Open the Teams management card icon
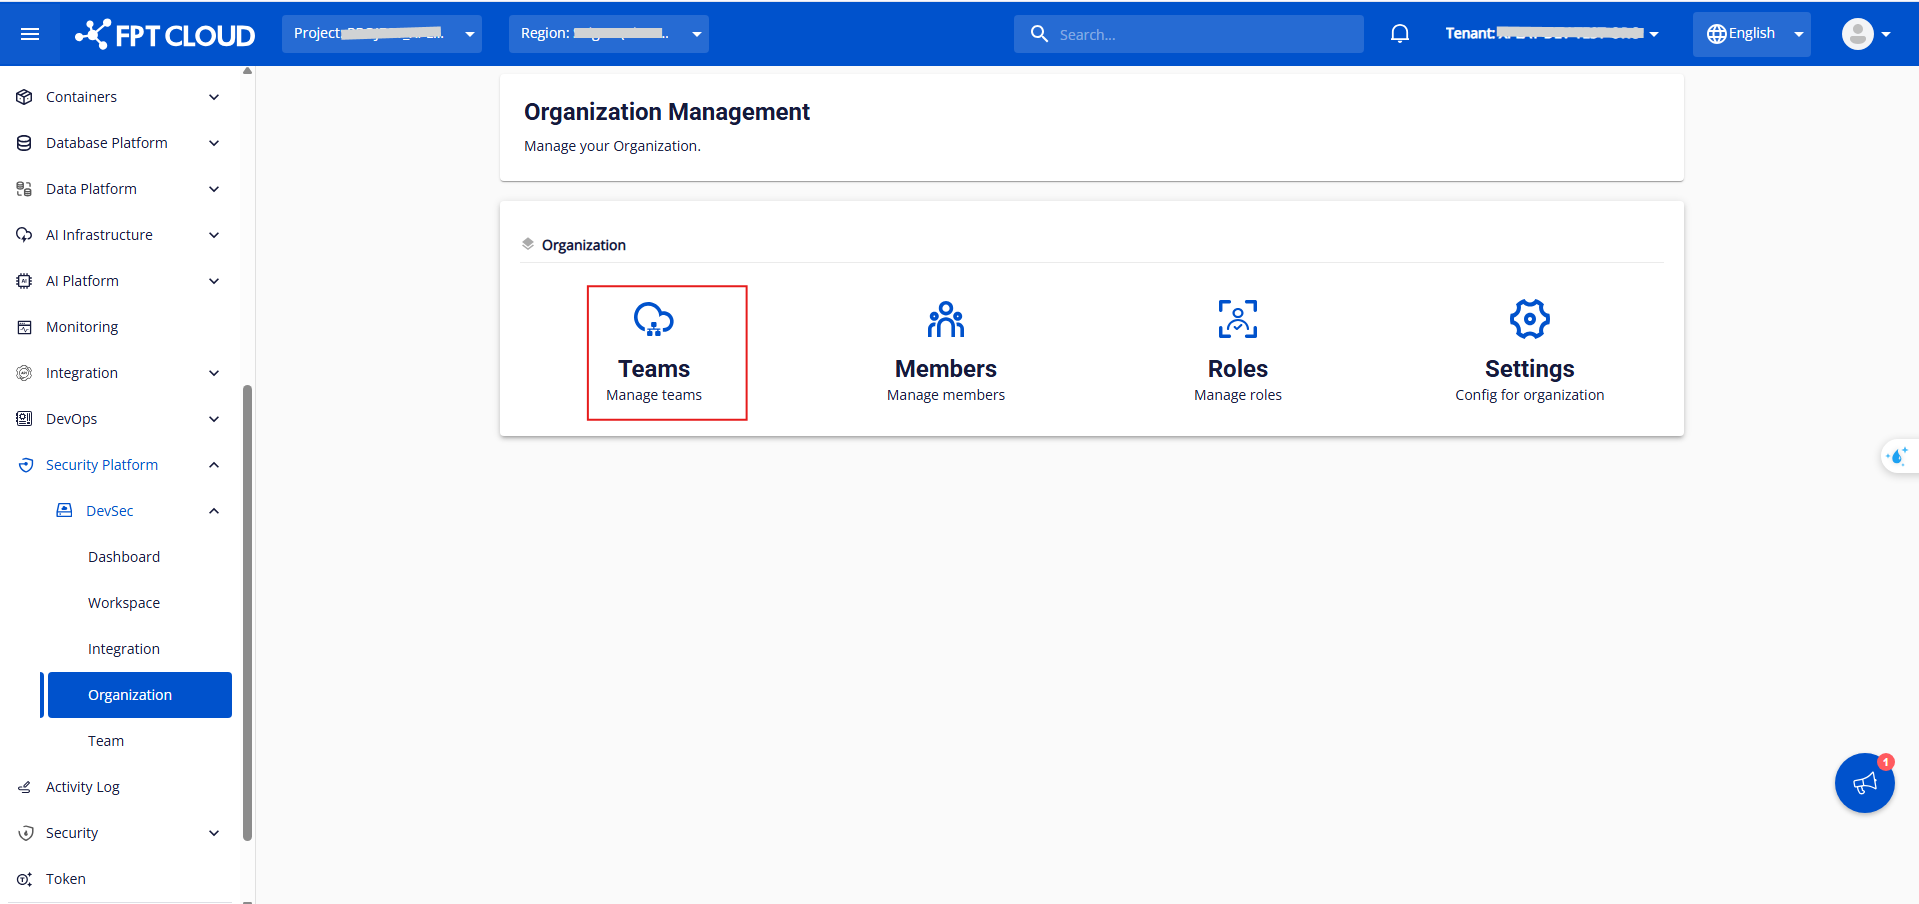 tap(653, 320)
